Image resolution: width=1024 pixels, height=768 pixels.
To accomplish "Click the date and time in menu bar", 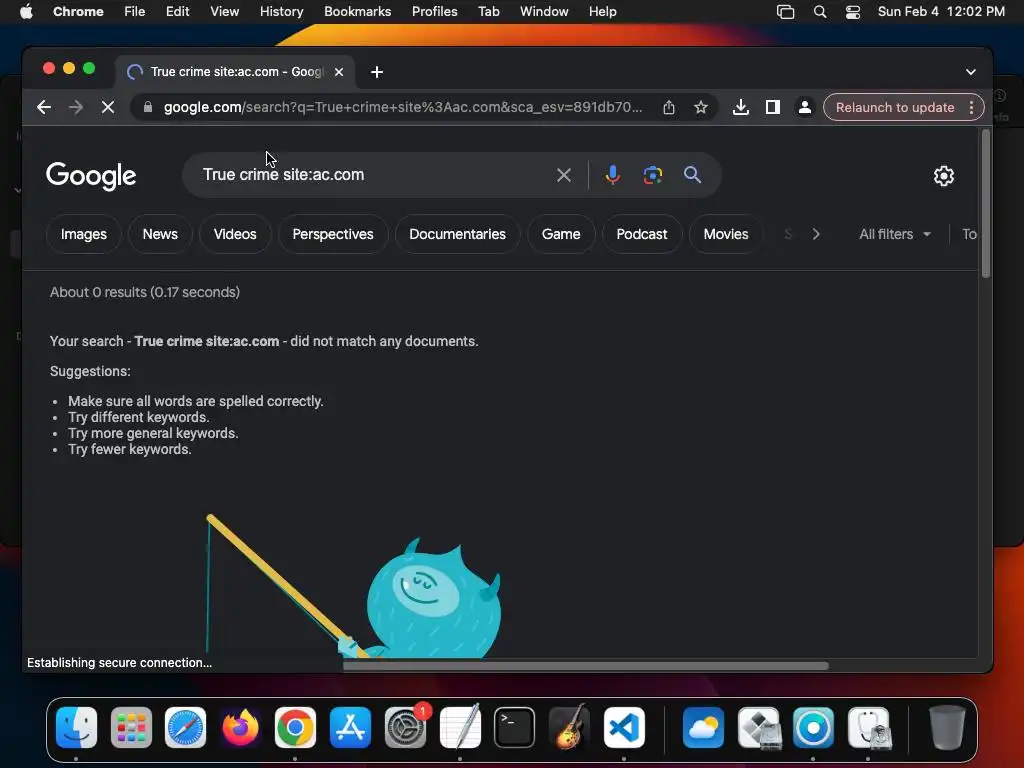I will (941, 12).
